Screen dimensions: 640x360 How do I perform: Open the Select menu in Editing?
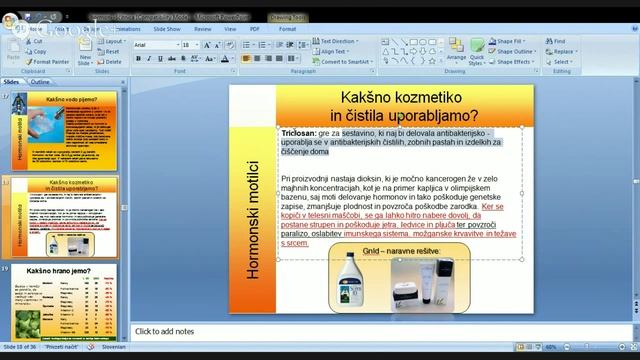(x=560, y=62)
